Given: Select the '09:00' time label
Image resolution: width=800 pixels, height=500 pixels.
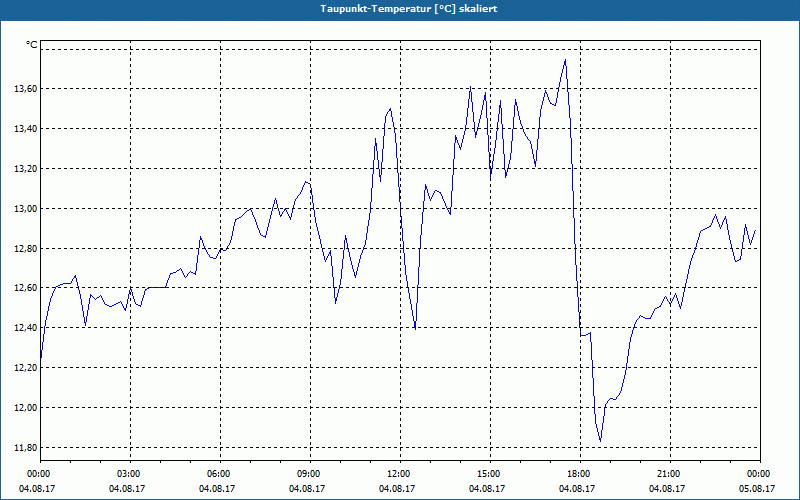Looking at the screenshot, I should click(310, 474).
